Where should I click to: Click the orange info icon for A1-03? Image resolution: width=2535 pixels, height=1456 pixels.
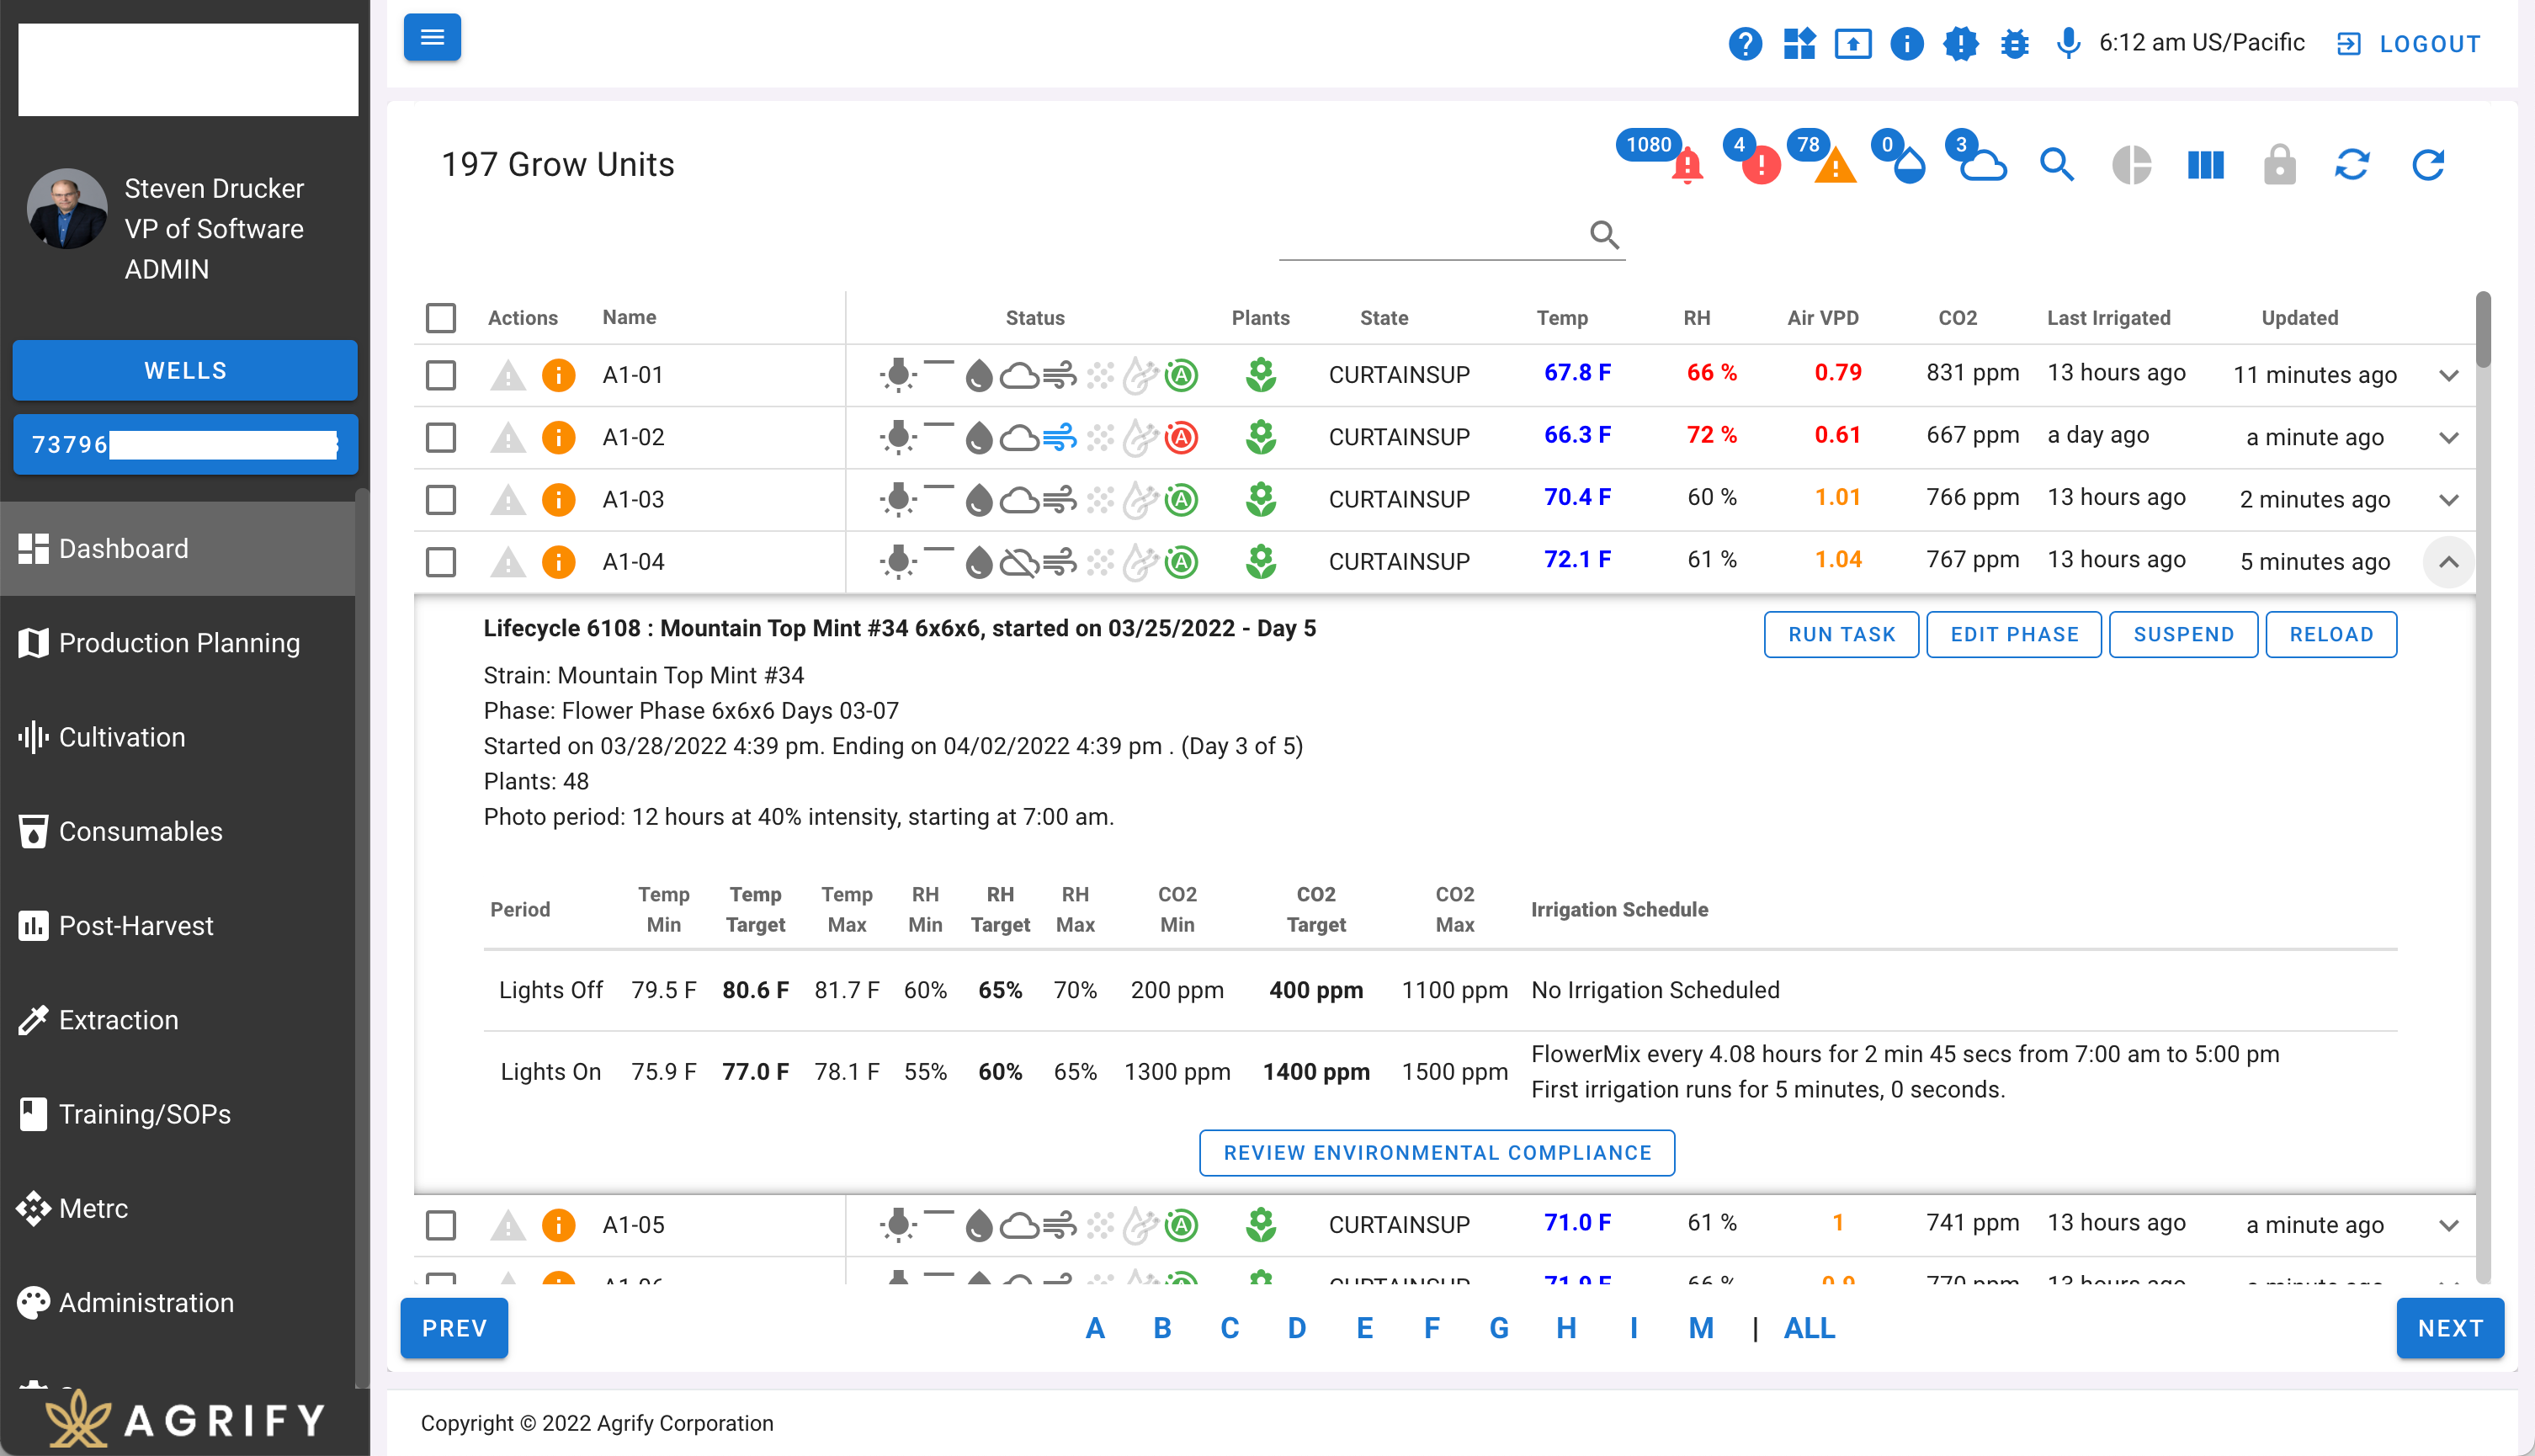click(x=558, y=499)
